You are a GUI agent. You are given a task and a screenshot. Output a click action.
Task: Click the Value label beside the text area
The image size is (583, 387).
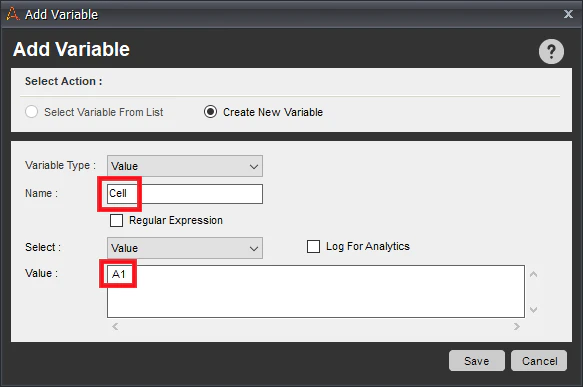[41, 273]
